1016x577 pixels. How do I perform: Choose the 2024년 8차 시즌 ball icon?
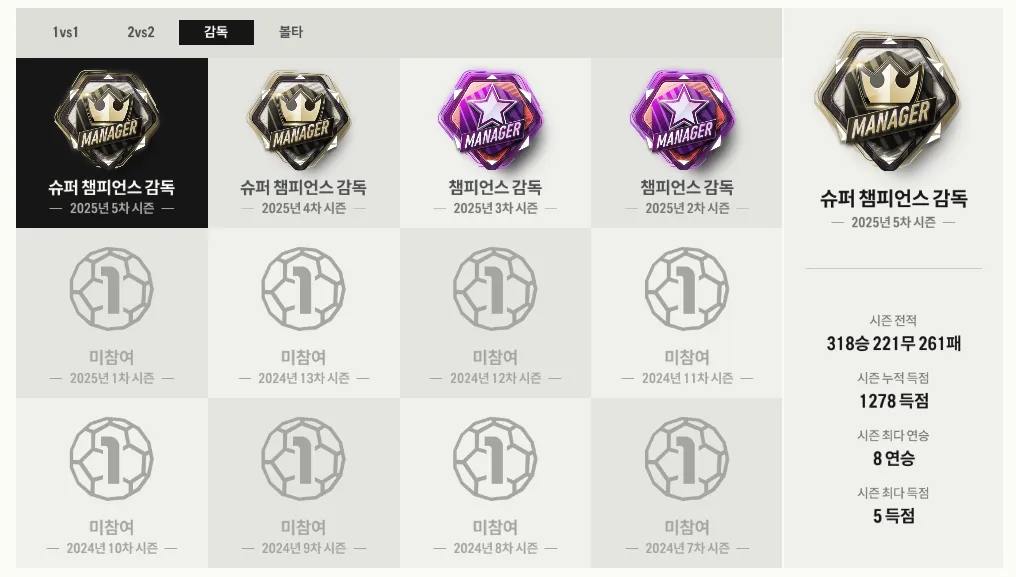(x=495, y=459)
